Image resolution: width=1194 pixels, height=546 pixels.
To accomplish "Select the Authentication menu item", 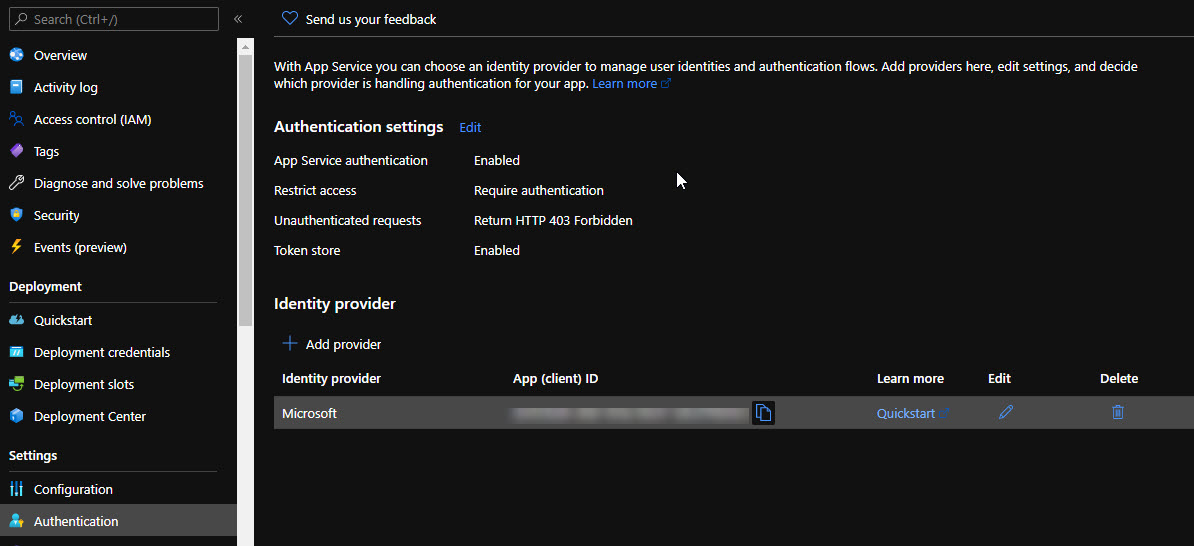I will [x=118, y=521].
